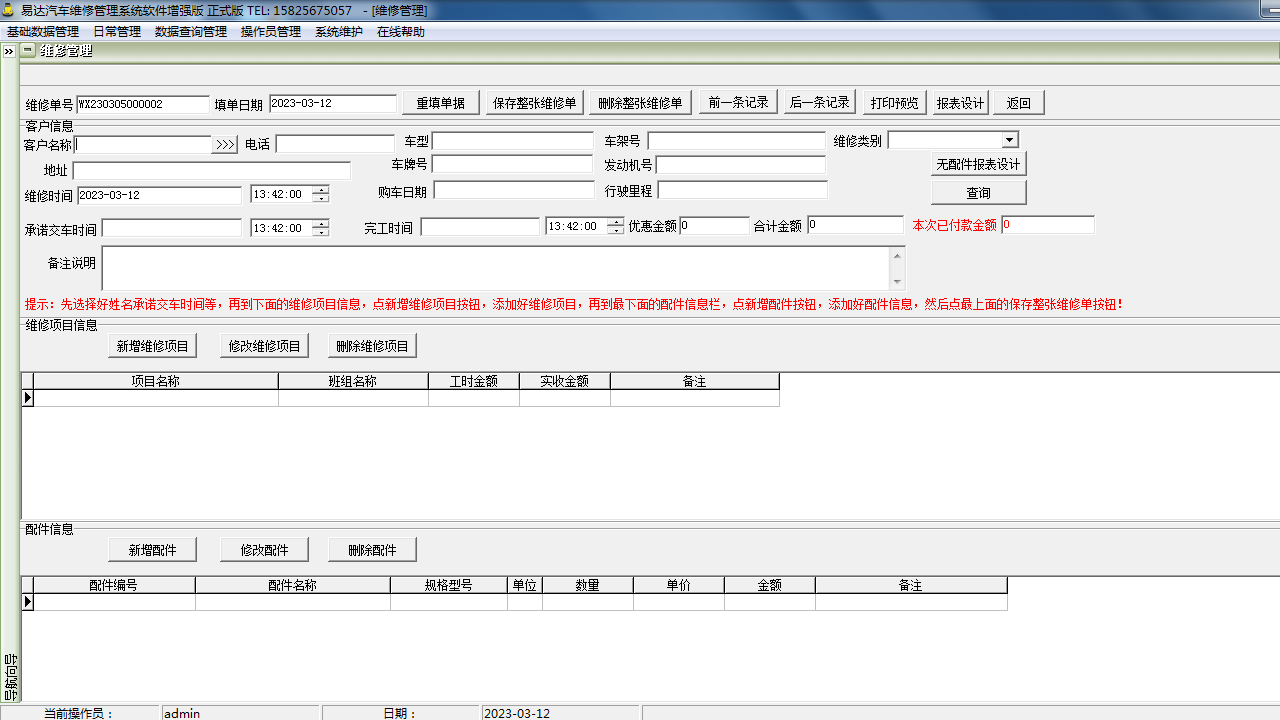Increase 维修时间 time with up arrow
Image resolution: width=1280 pixels, height=720 pixels.
point(320,190)
